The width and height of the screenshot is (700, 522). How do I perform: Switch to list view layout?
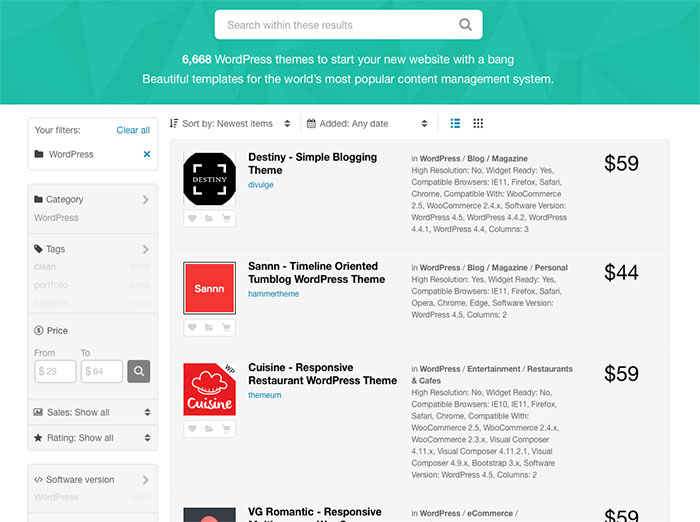[x=455, y=123]
